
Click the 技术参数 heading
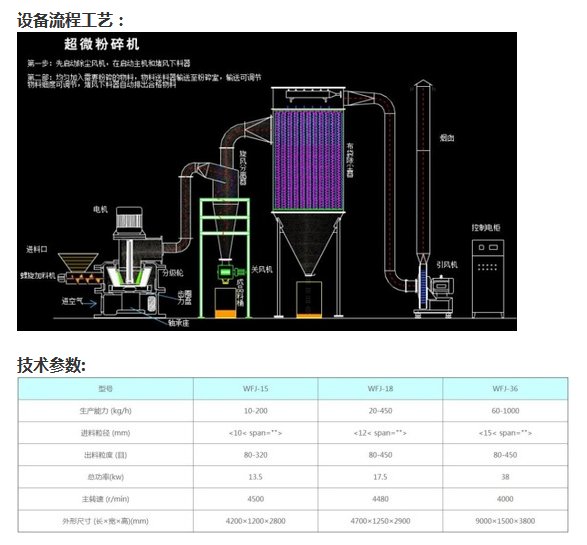point(52,365)
